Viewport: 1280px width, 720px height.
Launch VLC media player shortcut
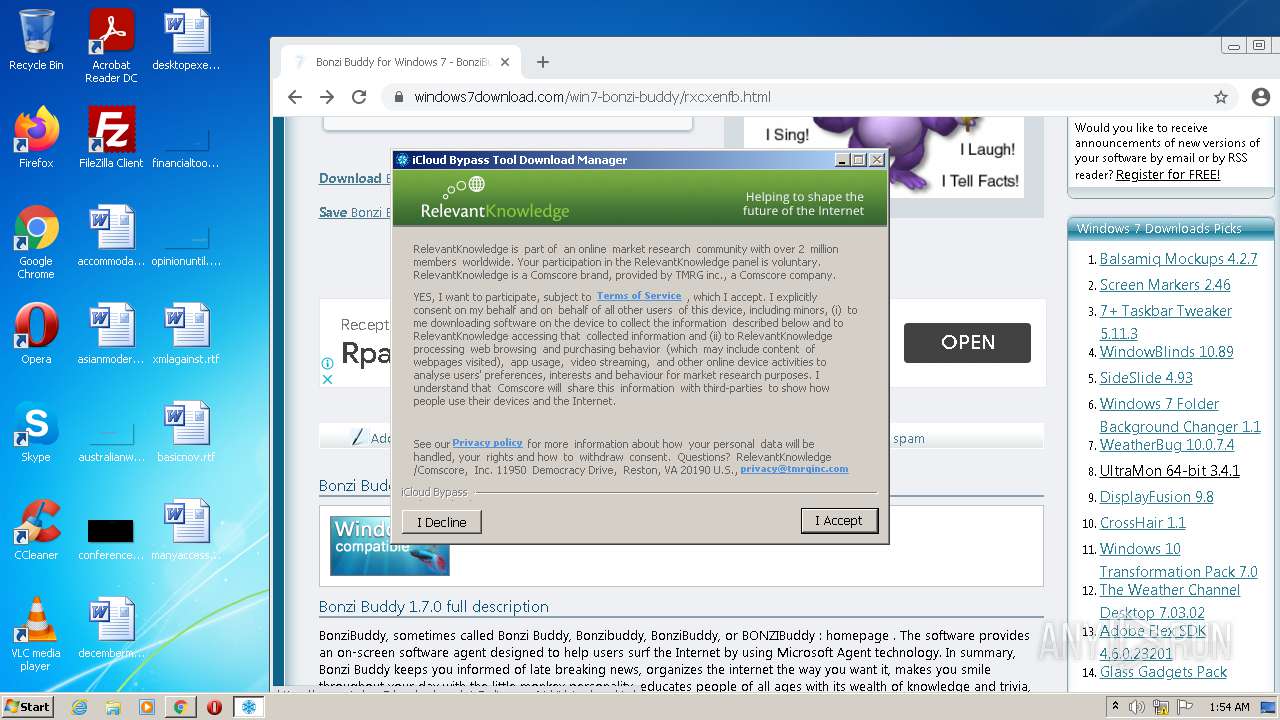[x=36, y=634]
